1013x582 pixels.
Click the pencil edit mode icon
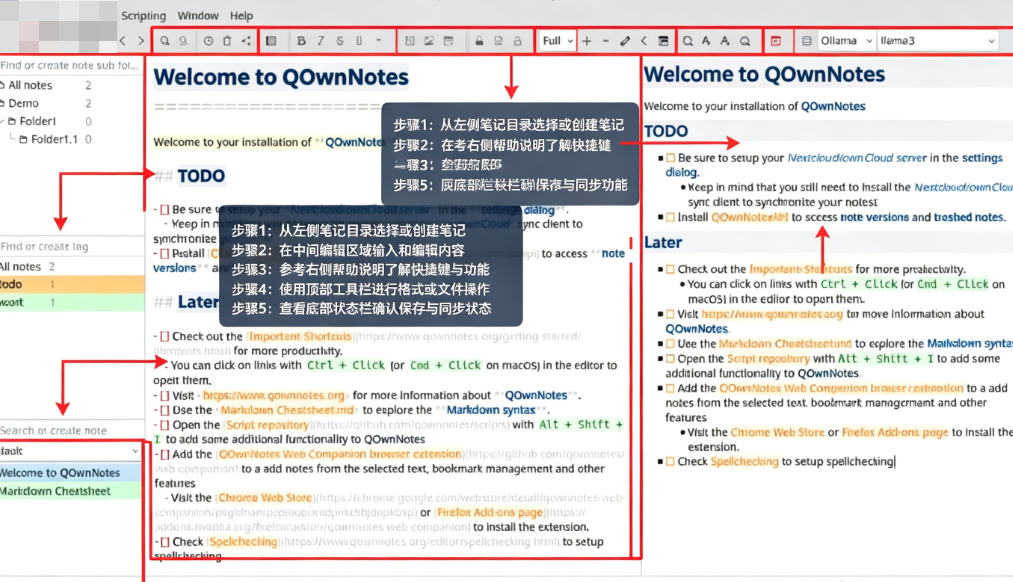(625, 41)
